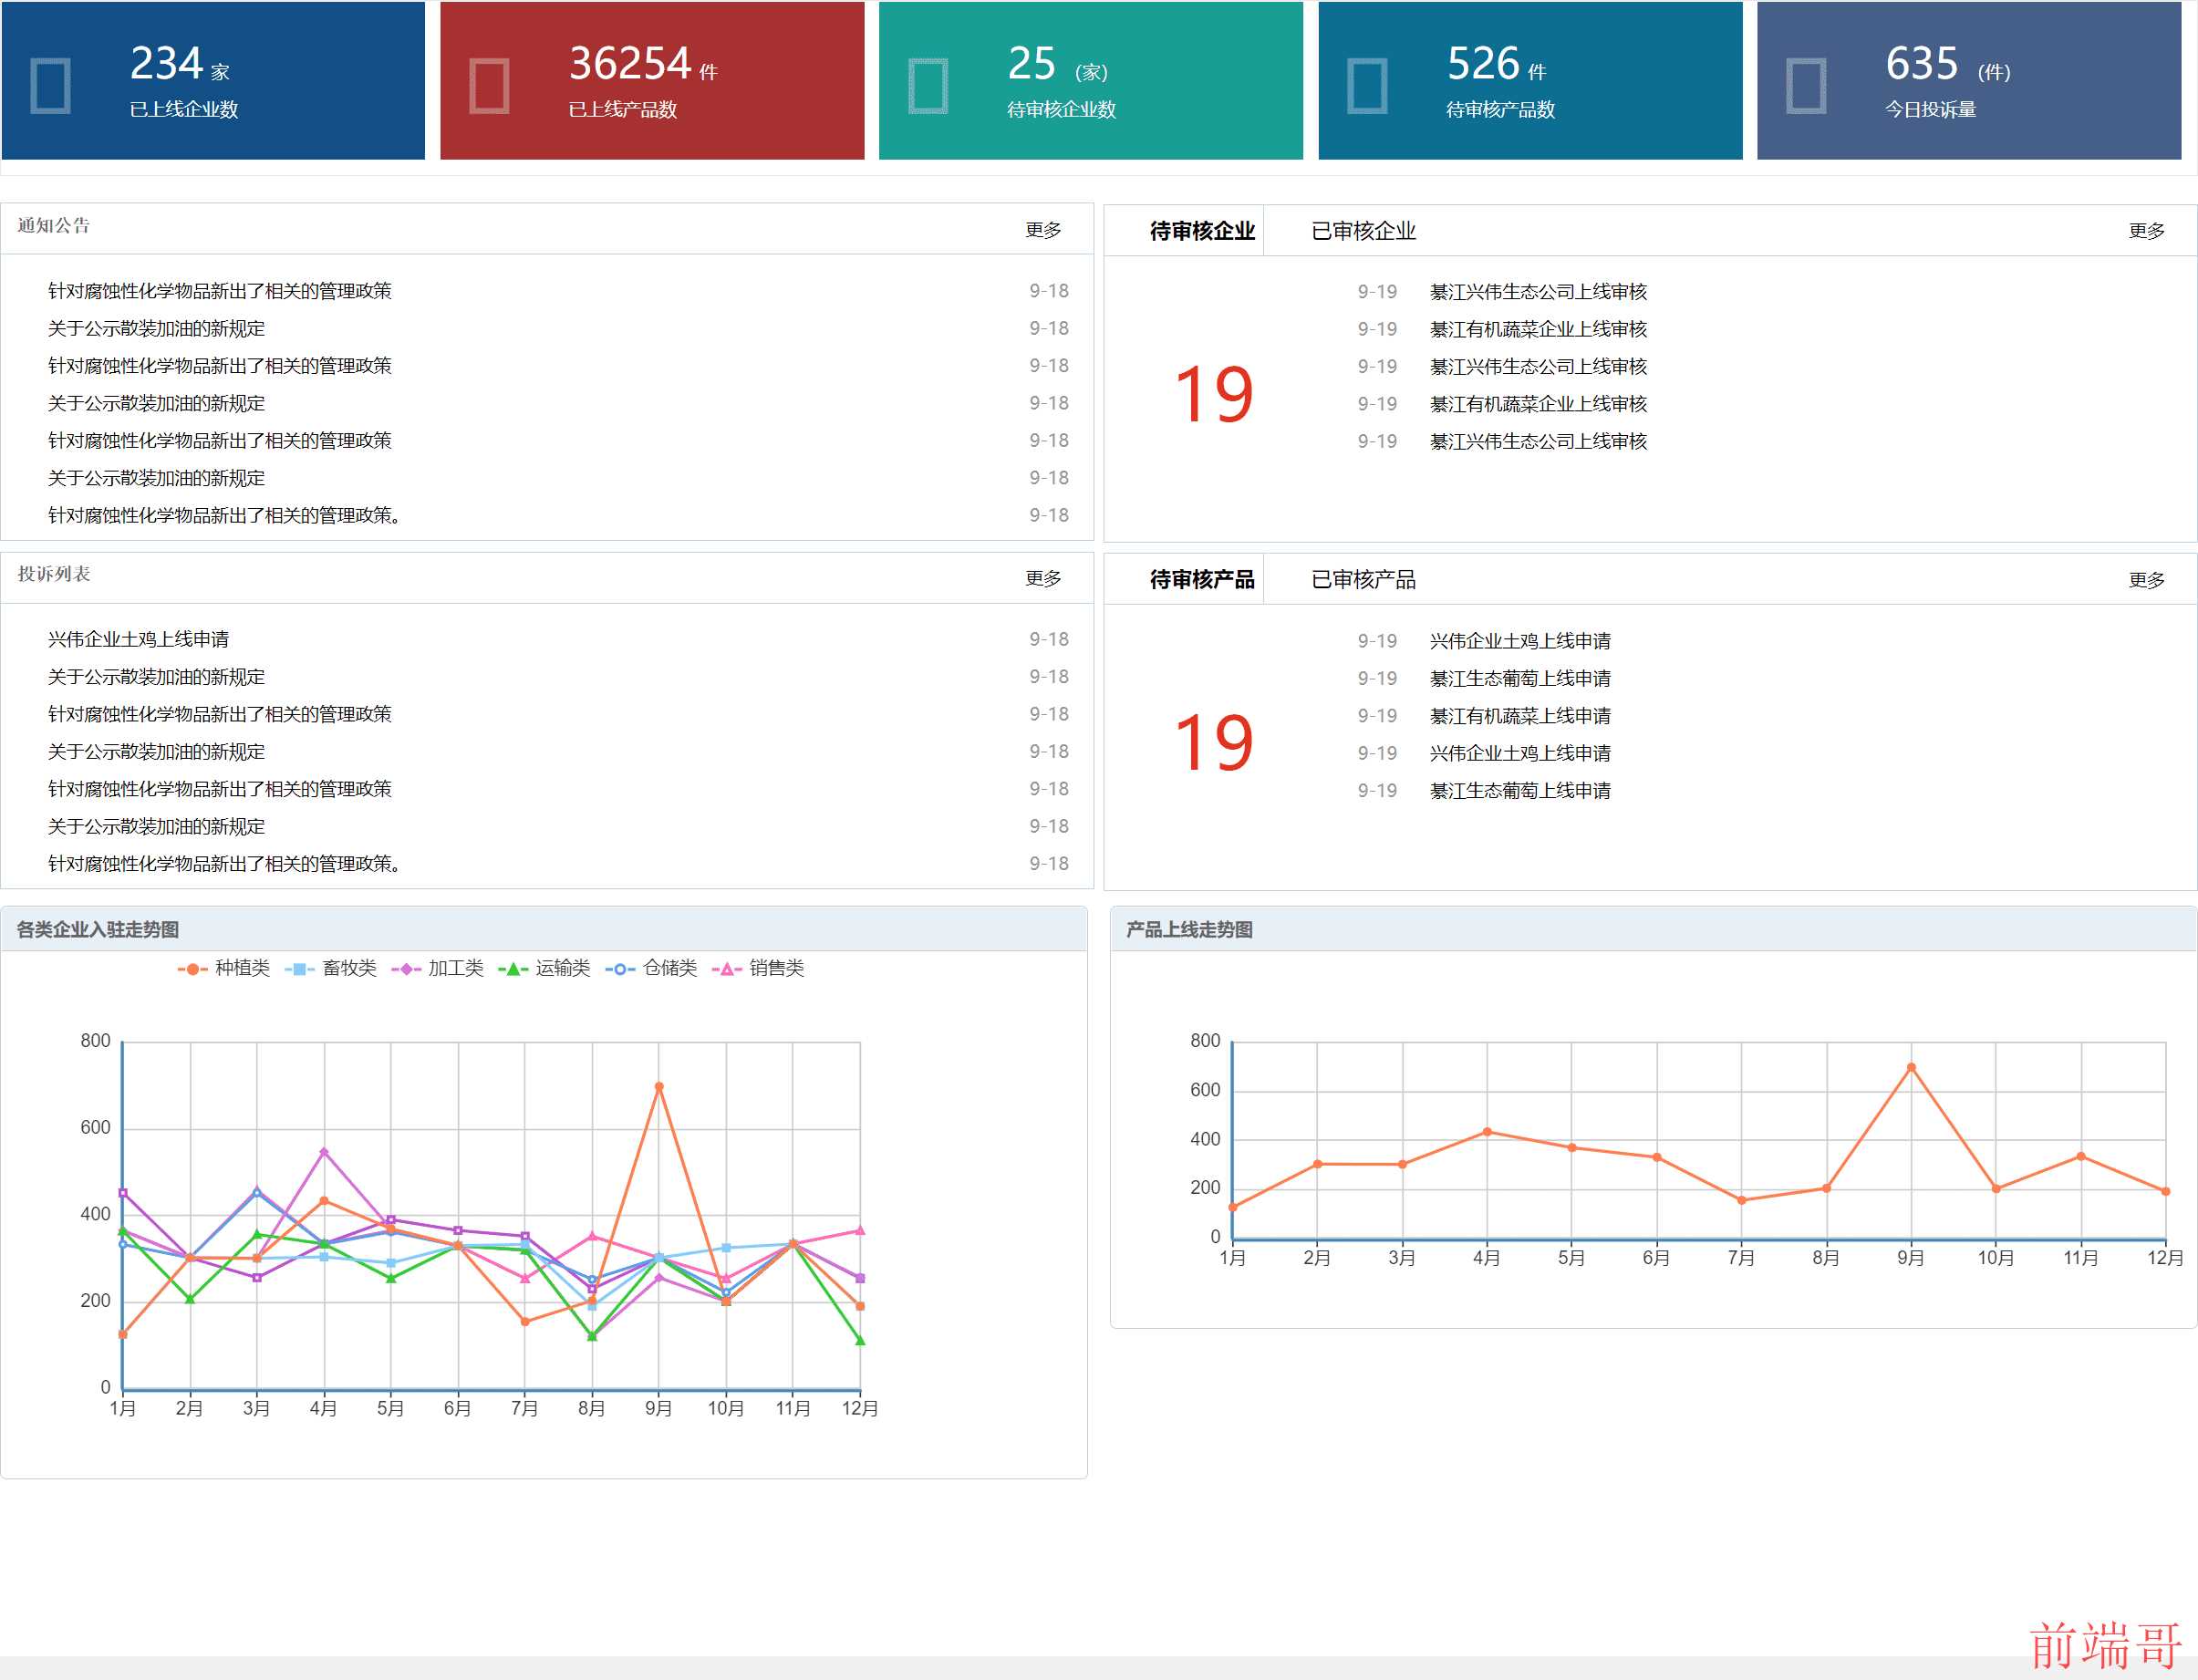The image size is (2198, 1680).
Task: Switch to 已审核产品 tab
Action: (1363, 580)
